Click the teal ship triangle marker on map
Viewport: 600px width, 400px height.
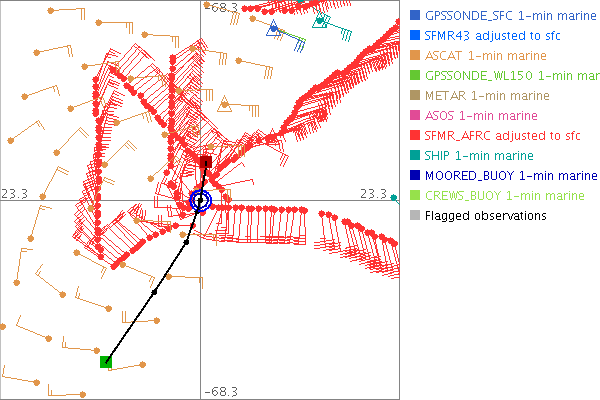coord(320,20)
